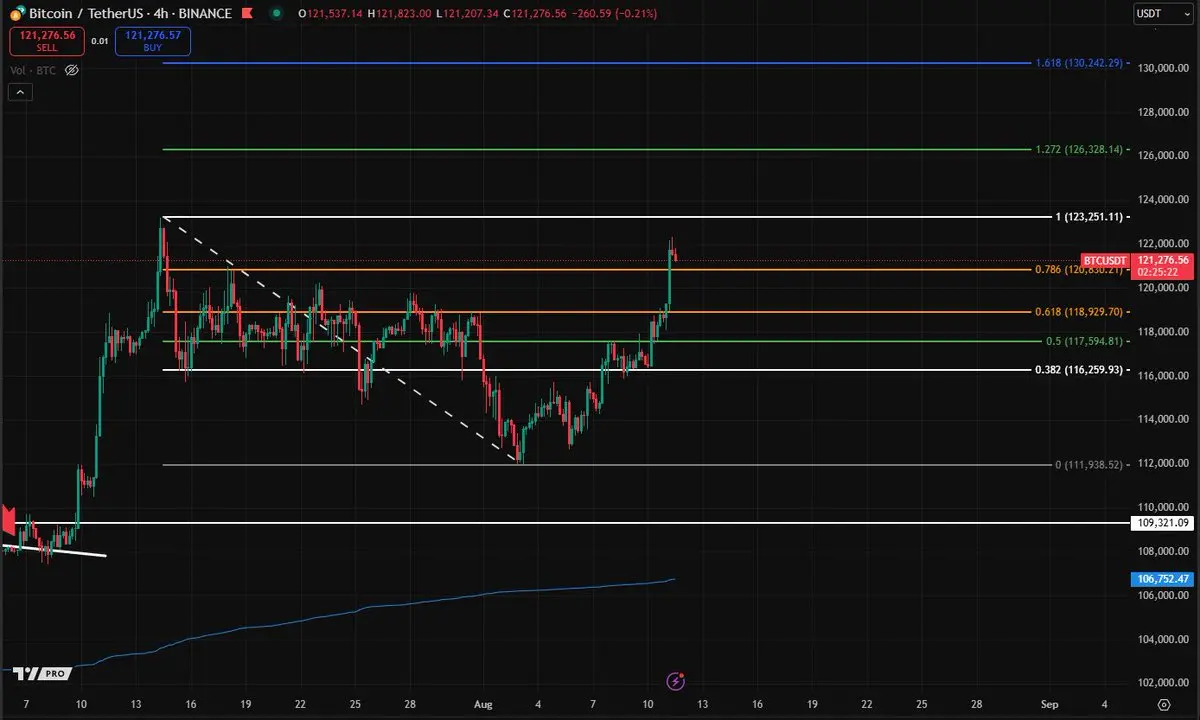Click the 128,000.00 price axis label
Viewport: 1200px width, 720px height.
click(x=1161, y=112)
